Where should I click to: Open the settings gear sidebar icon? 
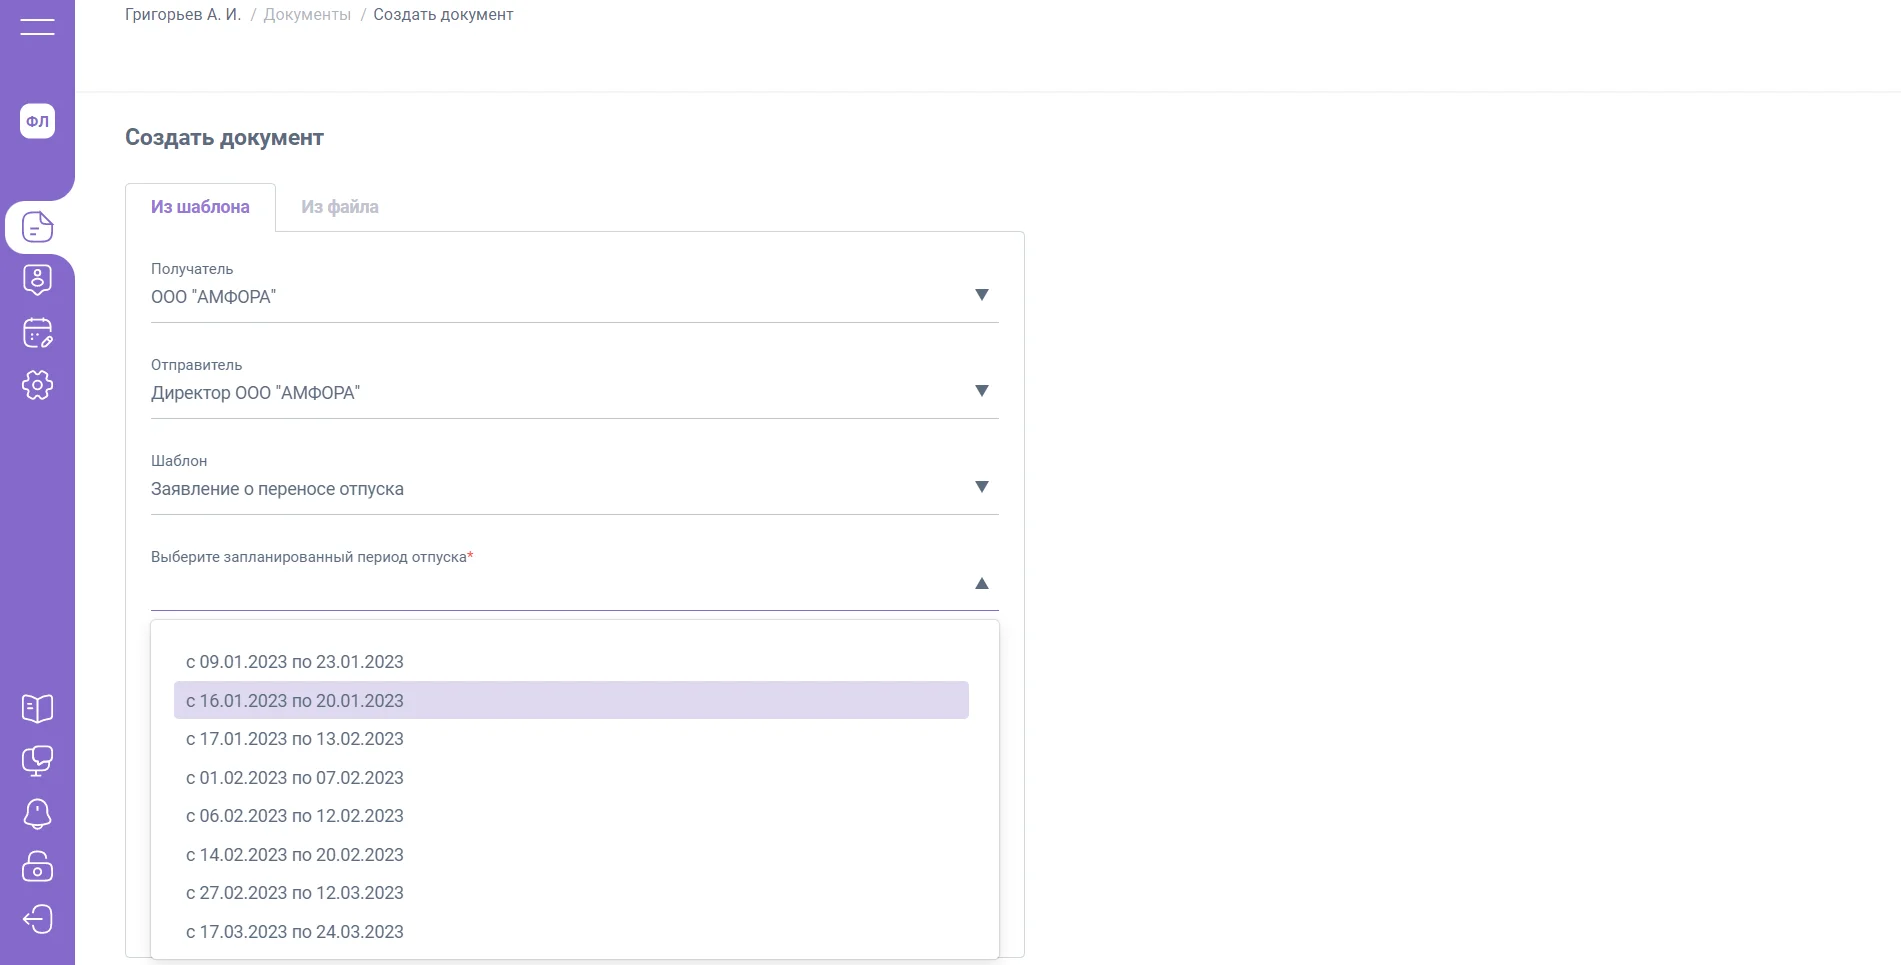[x=37, y=385]
